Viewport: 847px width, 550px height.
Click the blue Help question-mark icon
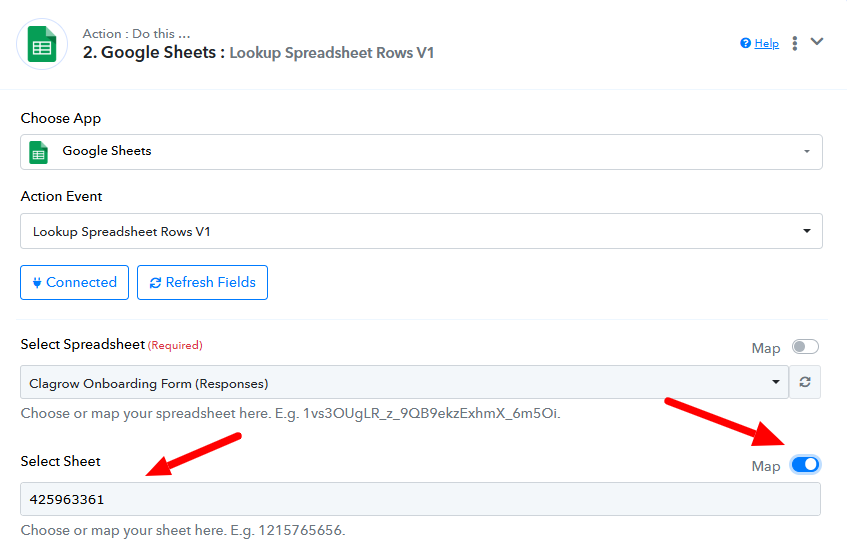[745, 43]
